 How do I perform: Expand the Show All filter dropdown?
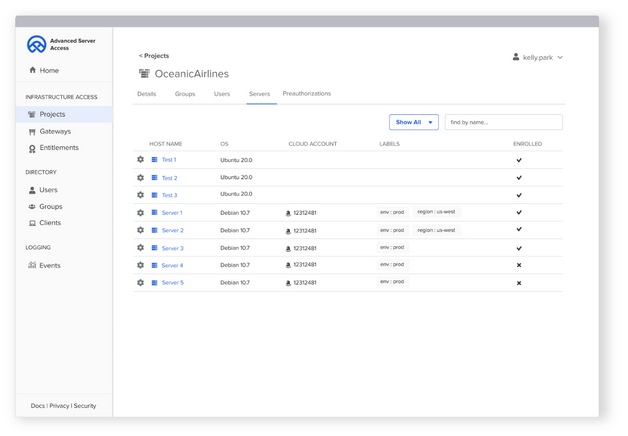click(413, 122)
